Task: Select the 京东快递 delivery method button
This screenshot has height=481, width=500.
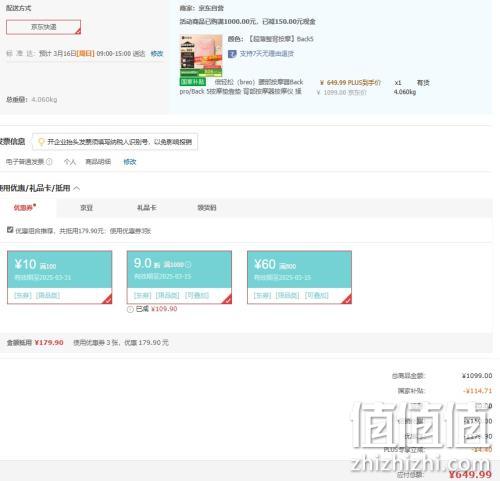Action: (43, 27)
